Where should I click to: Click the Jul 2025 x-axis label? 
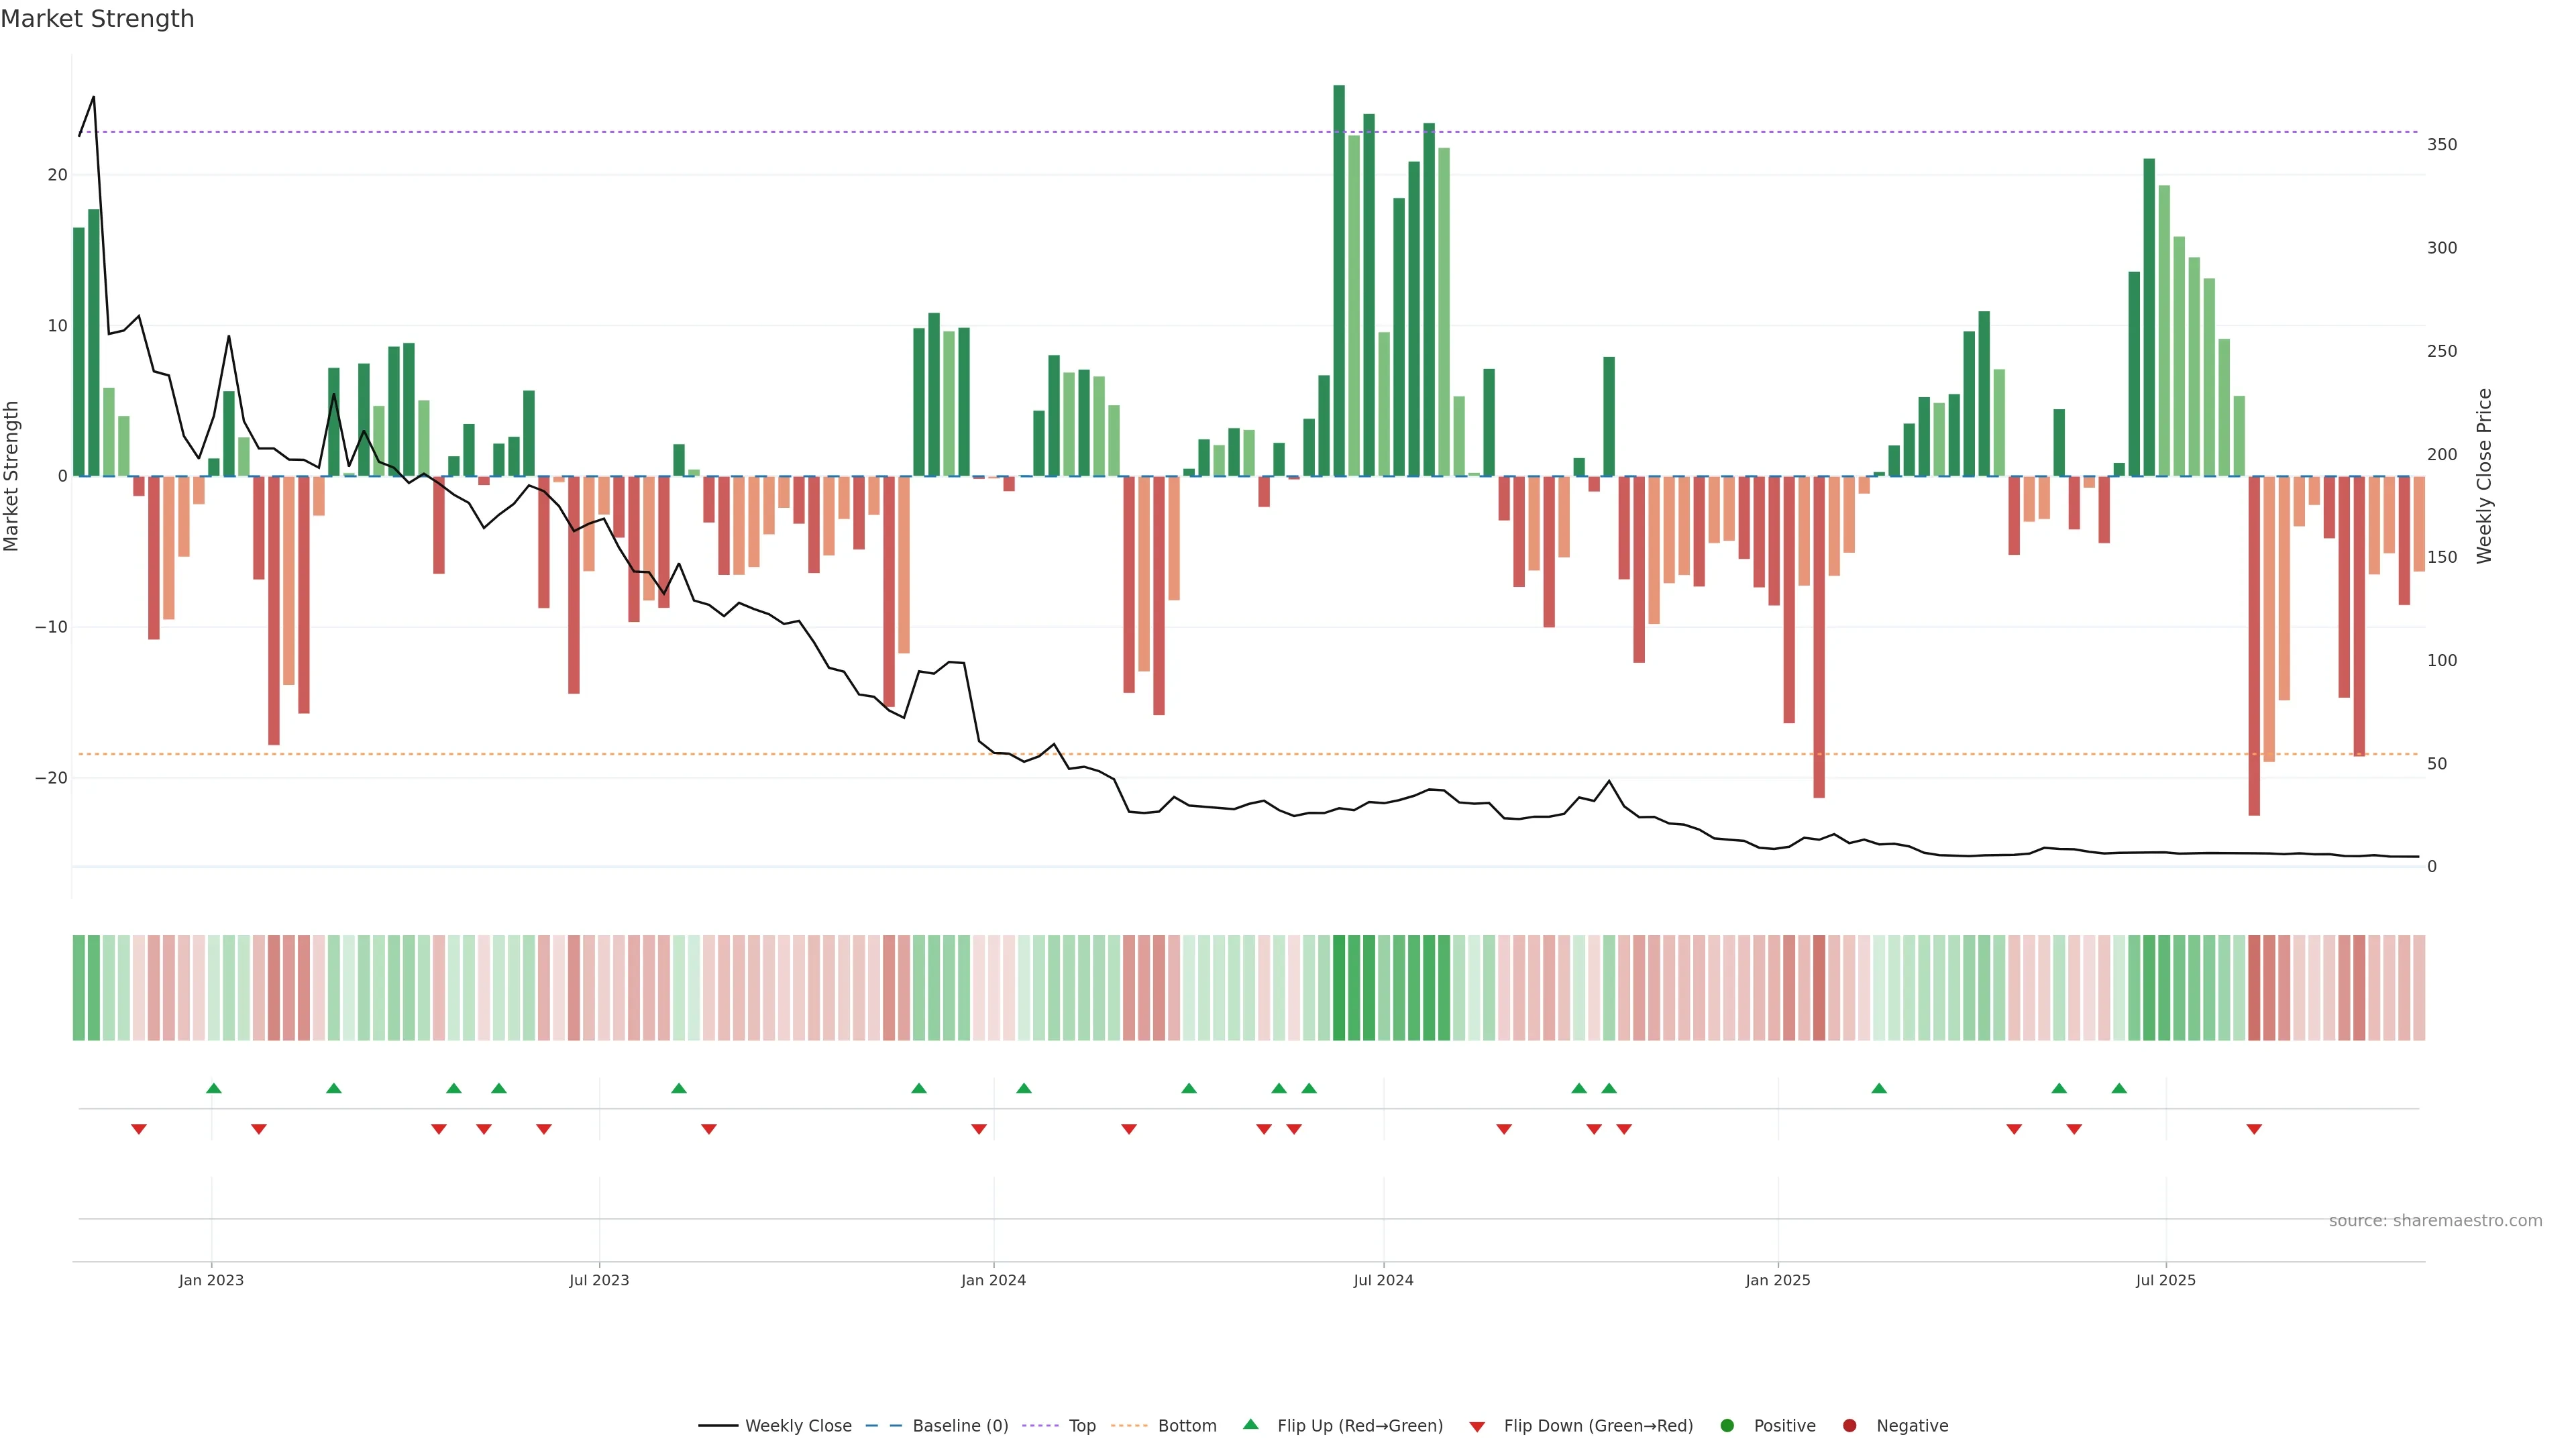[2165, 1280]
